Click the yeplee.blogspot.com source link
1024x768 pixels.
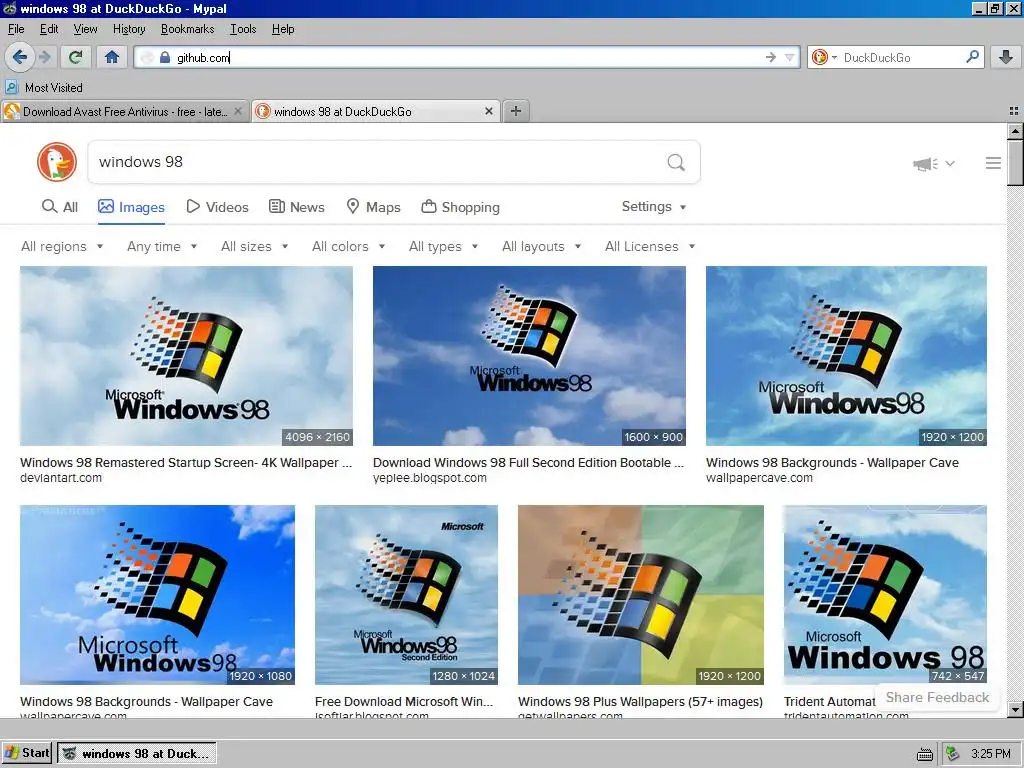[x=430, y=477]
